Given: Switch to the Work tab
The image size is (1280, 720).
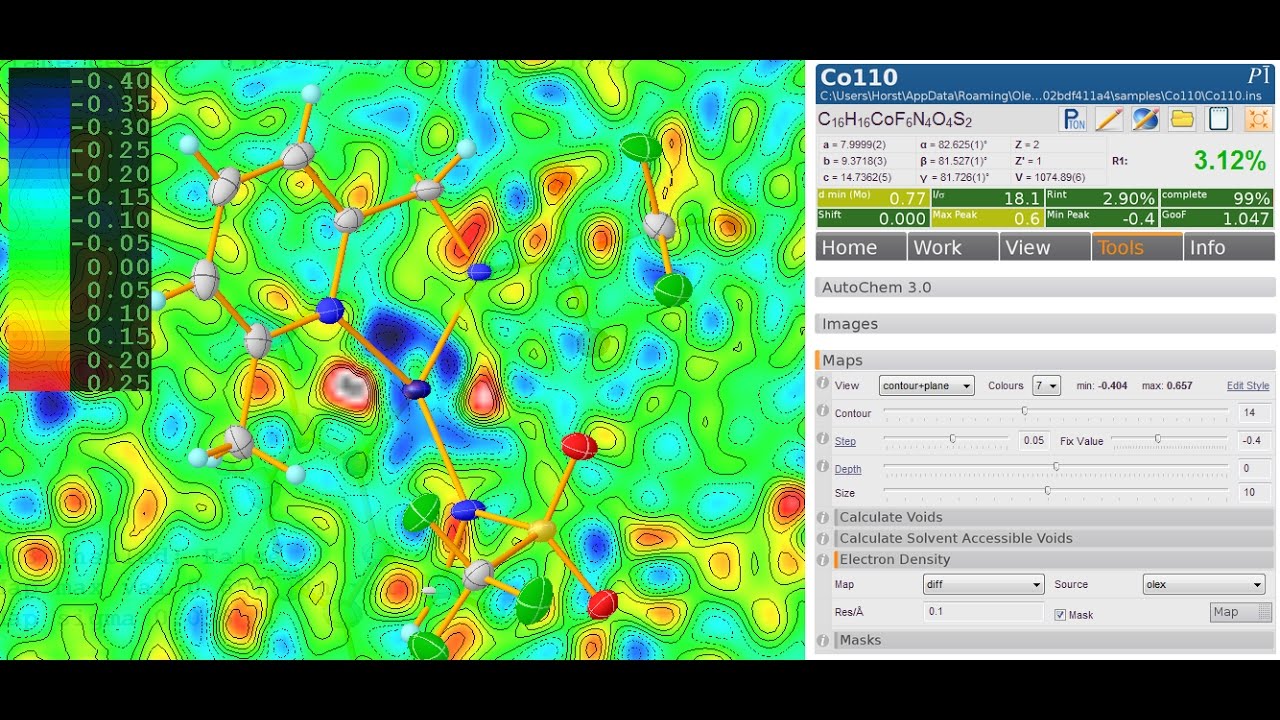Looking at the screenshot, I should [953, 247].
